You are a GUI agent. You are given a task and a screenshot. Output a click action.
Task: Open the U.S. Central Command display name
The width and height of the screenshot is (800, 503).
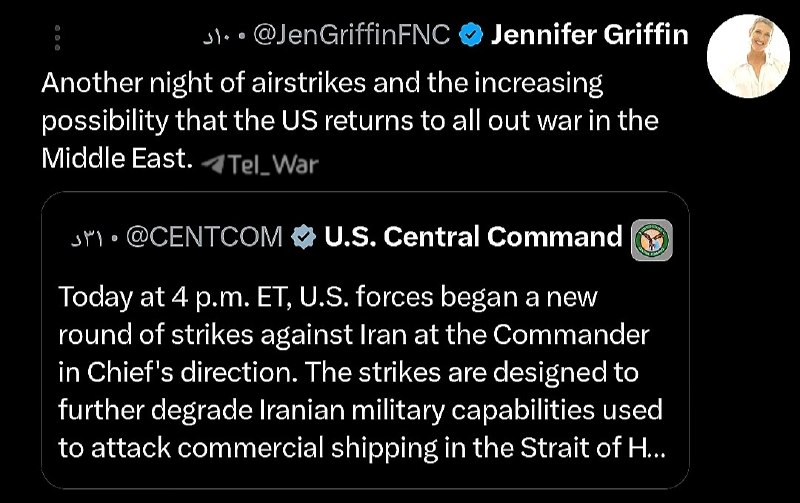pos(473,237)
